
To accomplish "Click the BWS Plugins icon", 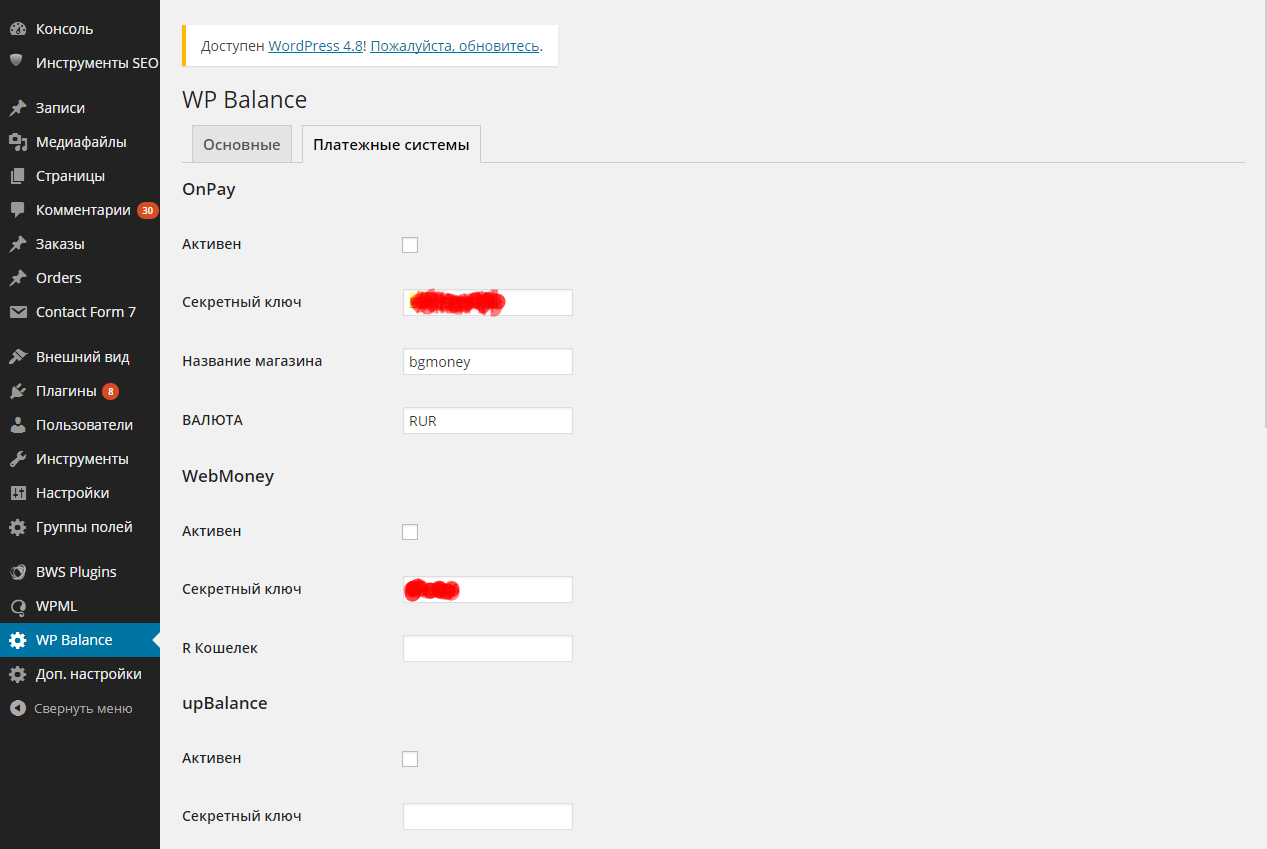I will pyautogui.click(x=17, y=572).
